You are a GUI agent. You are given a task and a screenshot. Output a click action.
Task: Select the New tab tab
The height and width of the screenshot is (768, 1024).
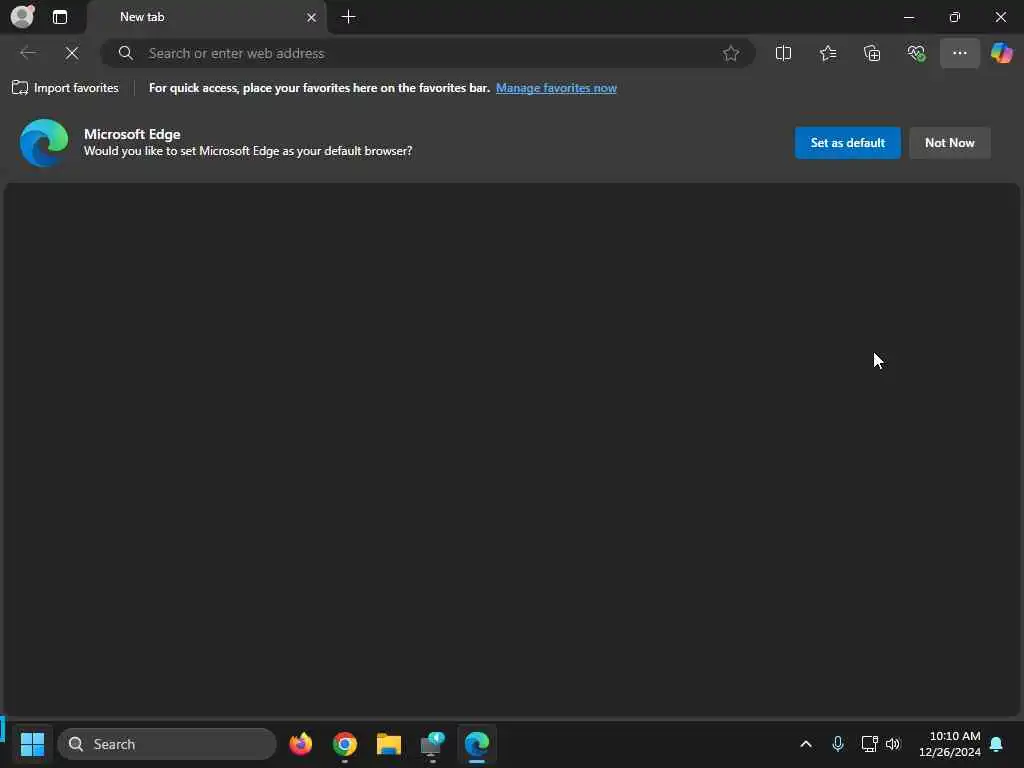tap(207, 17)
